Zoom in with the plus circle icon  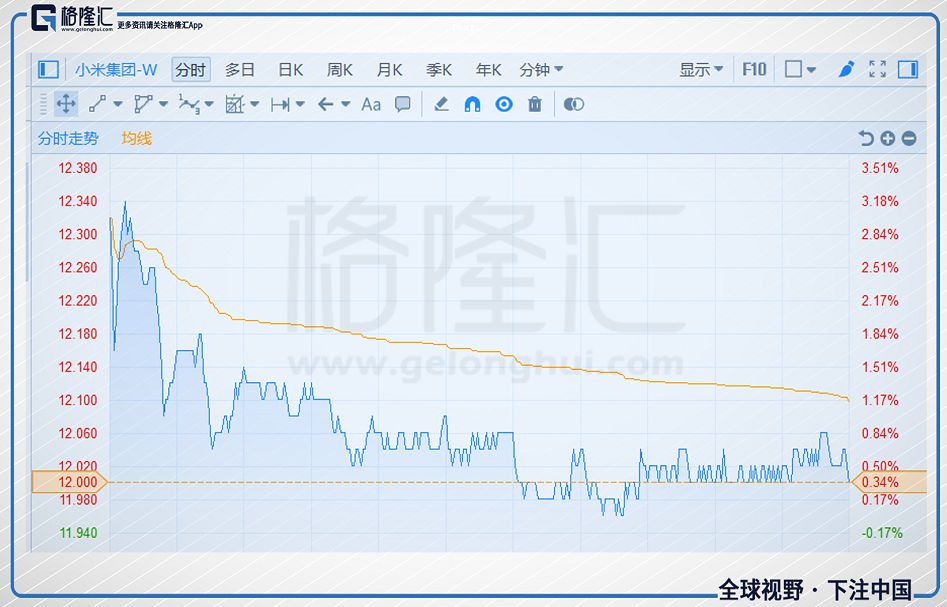[887, 138]
